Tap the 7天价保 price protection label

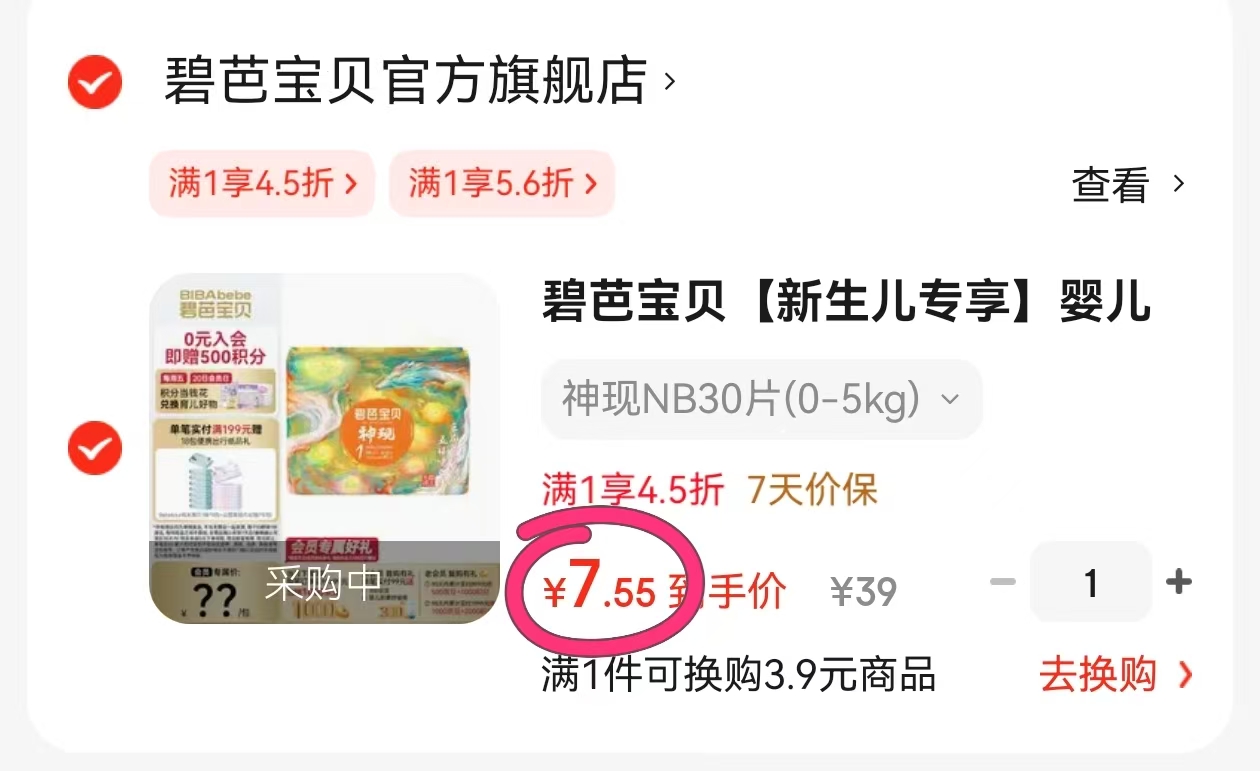812,490
